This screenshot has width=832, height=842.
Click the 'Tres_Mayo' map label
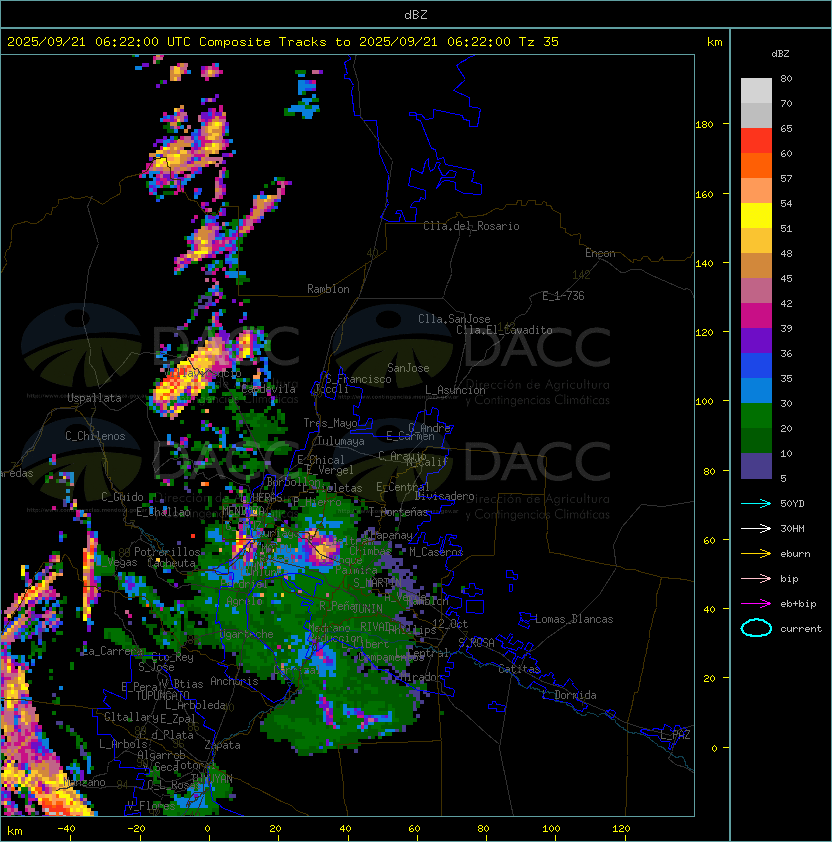coord(330,423)
